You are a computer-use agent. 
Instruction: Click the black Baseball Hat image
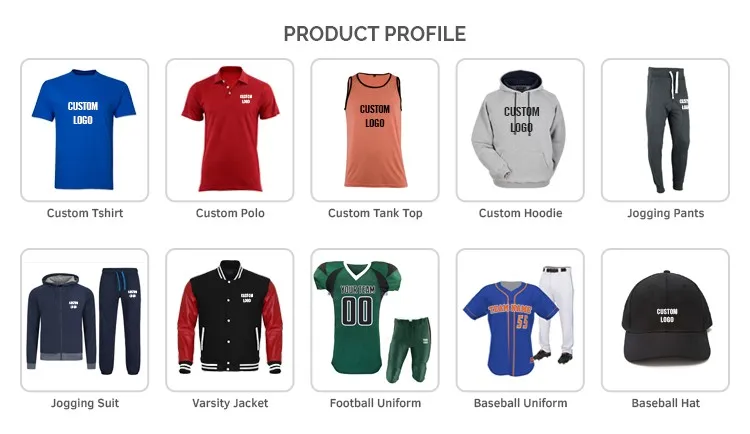(x=665, y=320)
